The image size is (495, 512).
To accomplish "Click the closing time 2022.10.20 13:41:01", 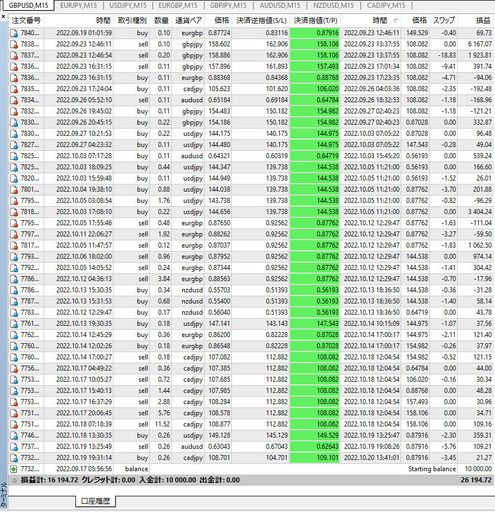I will (x=372, y=458).
